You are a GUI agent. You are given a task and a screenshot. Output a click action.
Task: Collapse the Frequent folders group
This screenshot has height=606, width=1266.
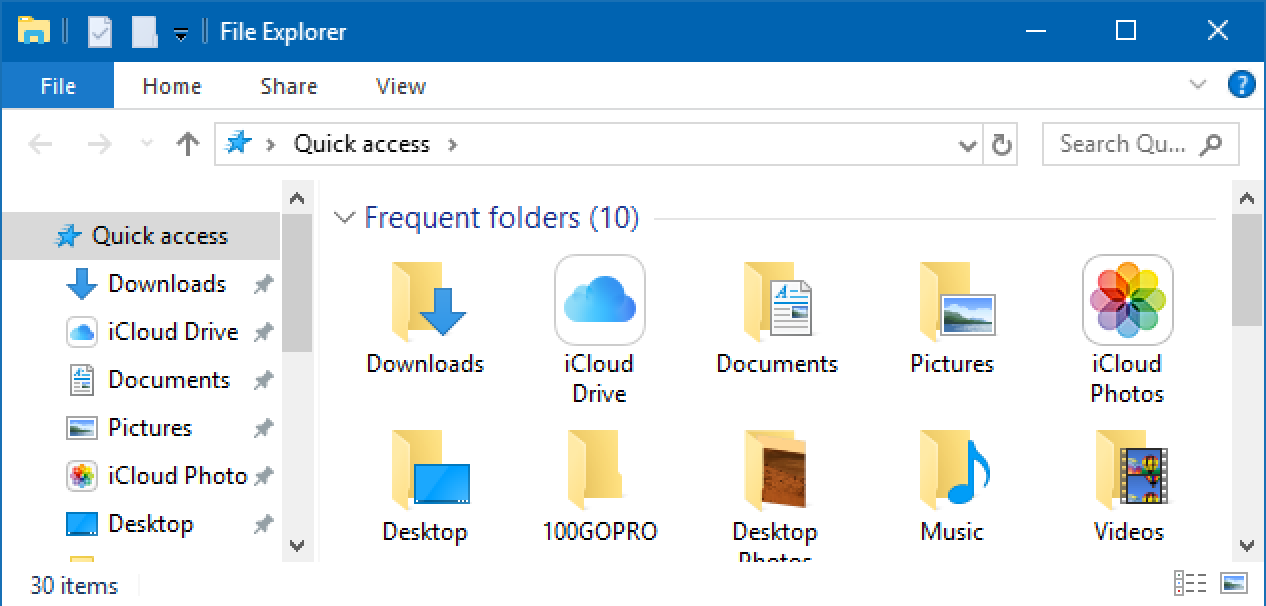345,217
